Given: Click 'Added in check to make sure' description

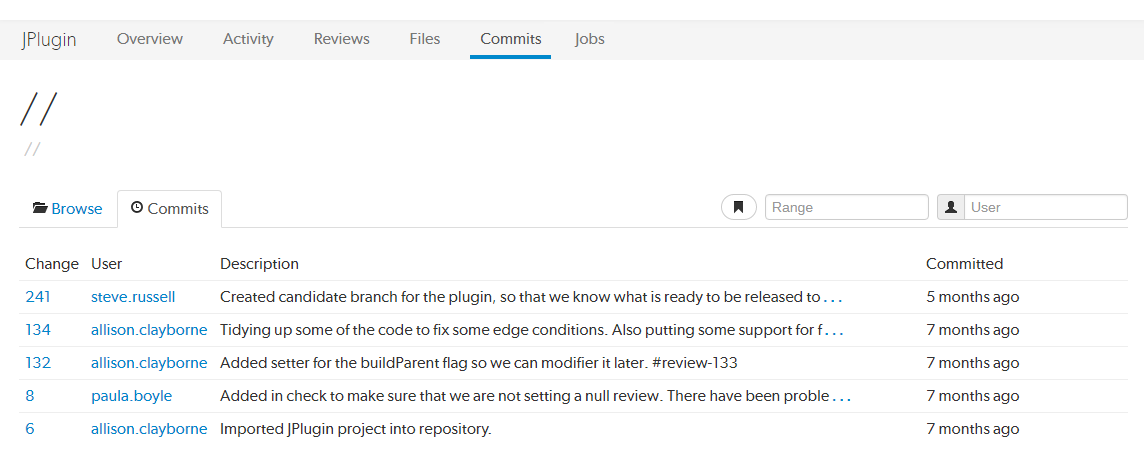Looking at the screenshot, I should (x=525, y=396).
